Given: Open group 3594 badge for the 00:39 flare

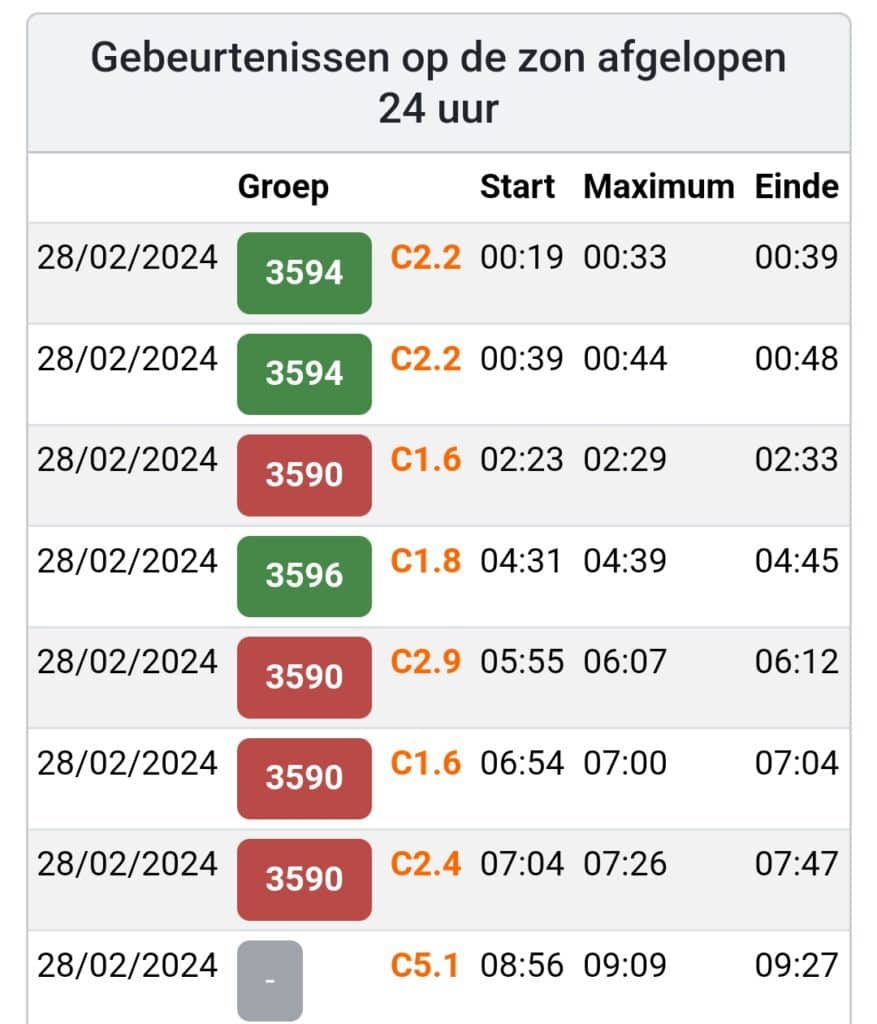Looking at the screenshot, I should [304, 374].
